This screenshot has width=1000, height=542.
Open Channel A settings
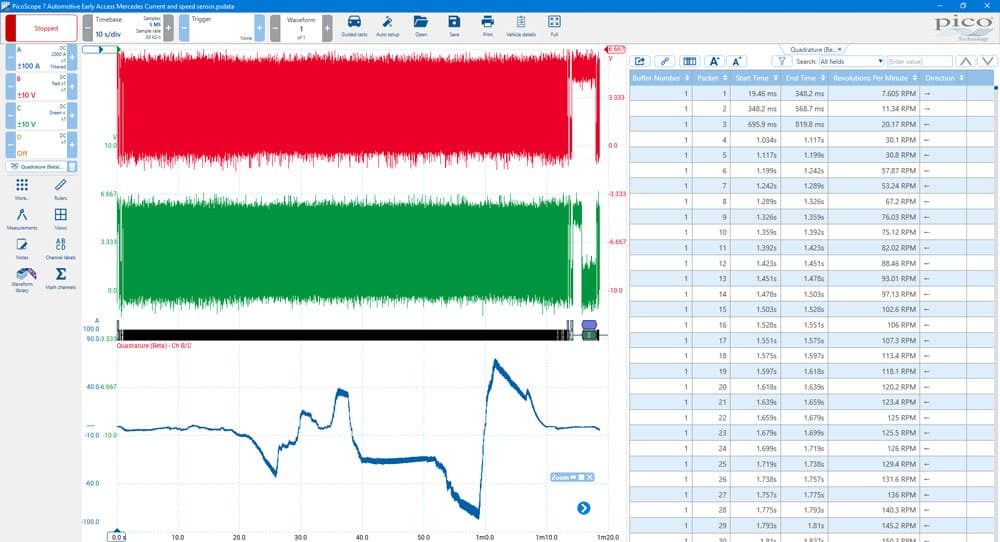41,57
